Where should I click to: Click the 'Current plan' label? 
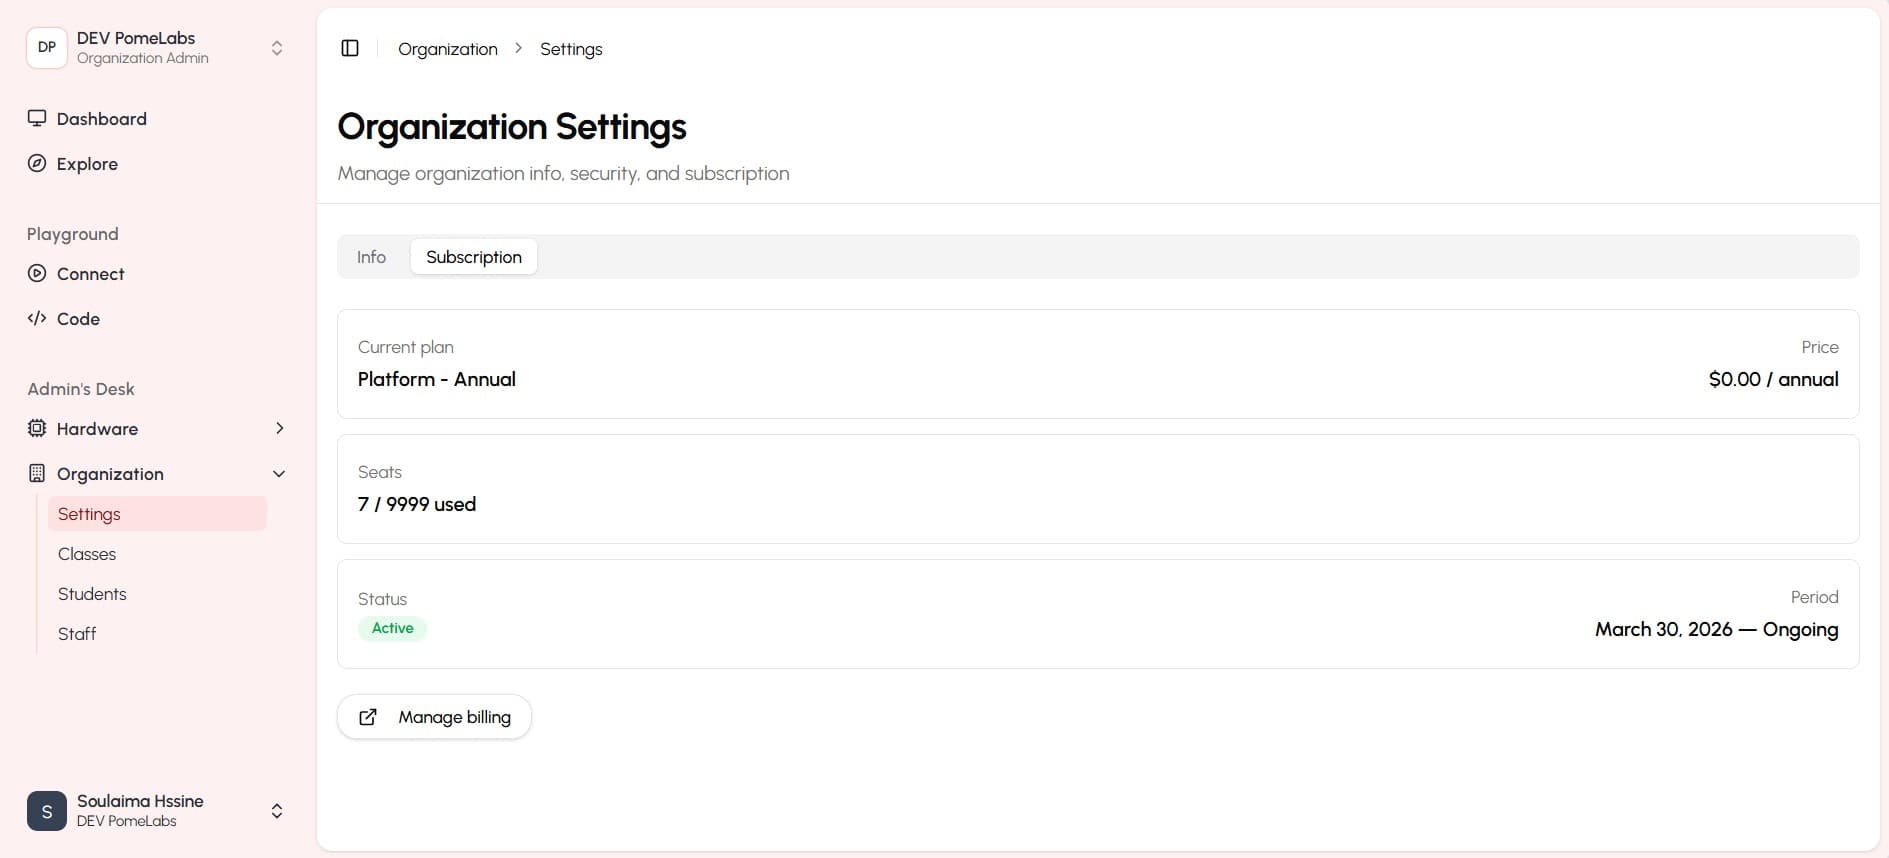(x=406, y=347)
